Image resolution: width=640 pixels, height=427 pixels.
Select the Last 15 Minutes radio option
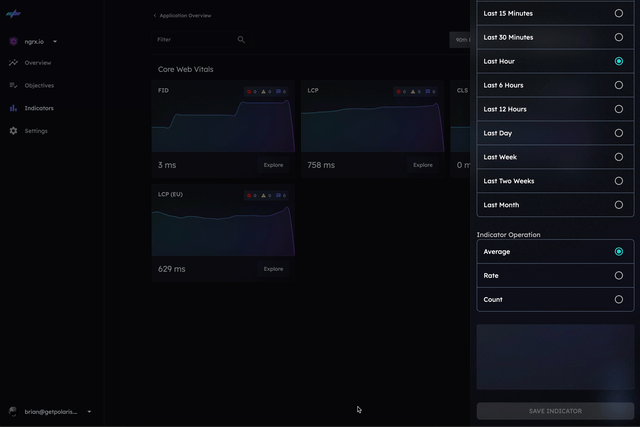(619, 13)
